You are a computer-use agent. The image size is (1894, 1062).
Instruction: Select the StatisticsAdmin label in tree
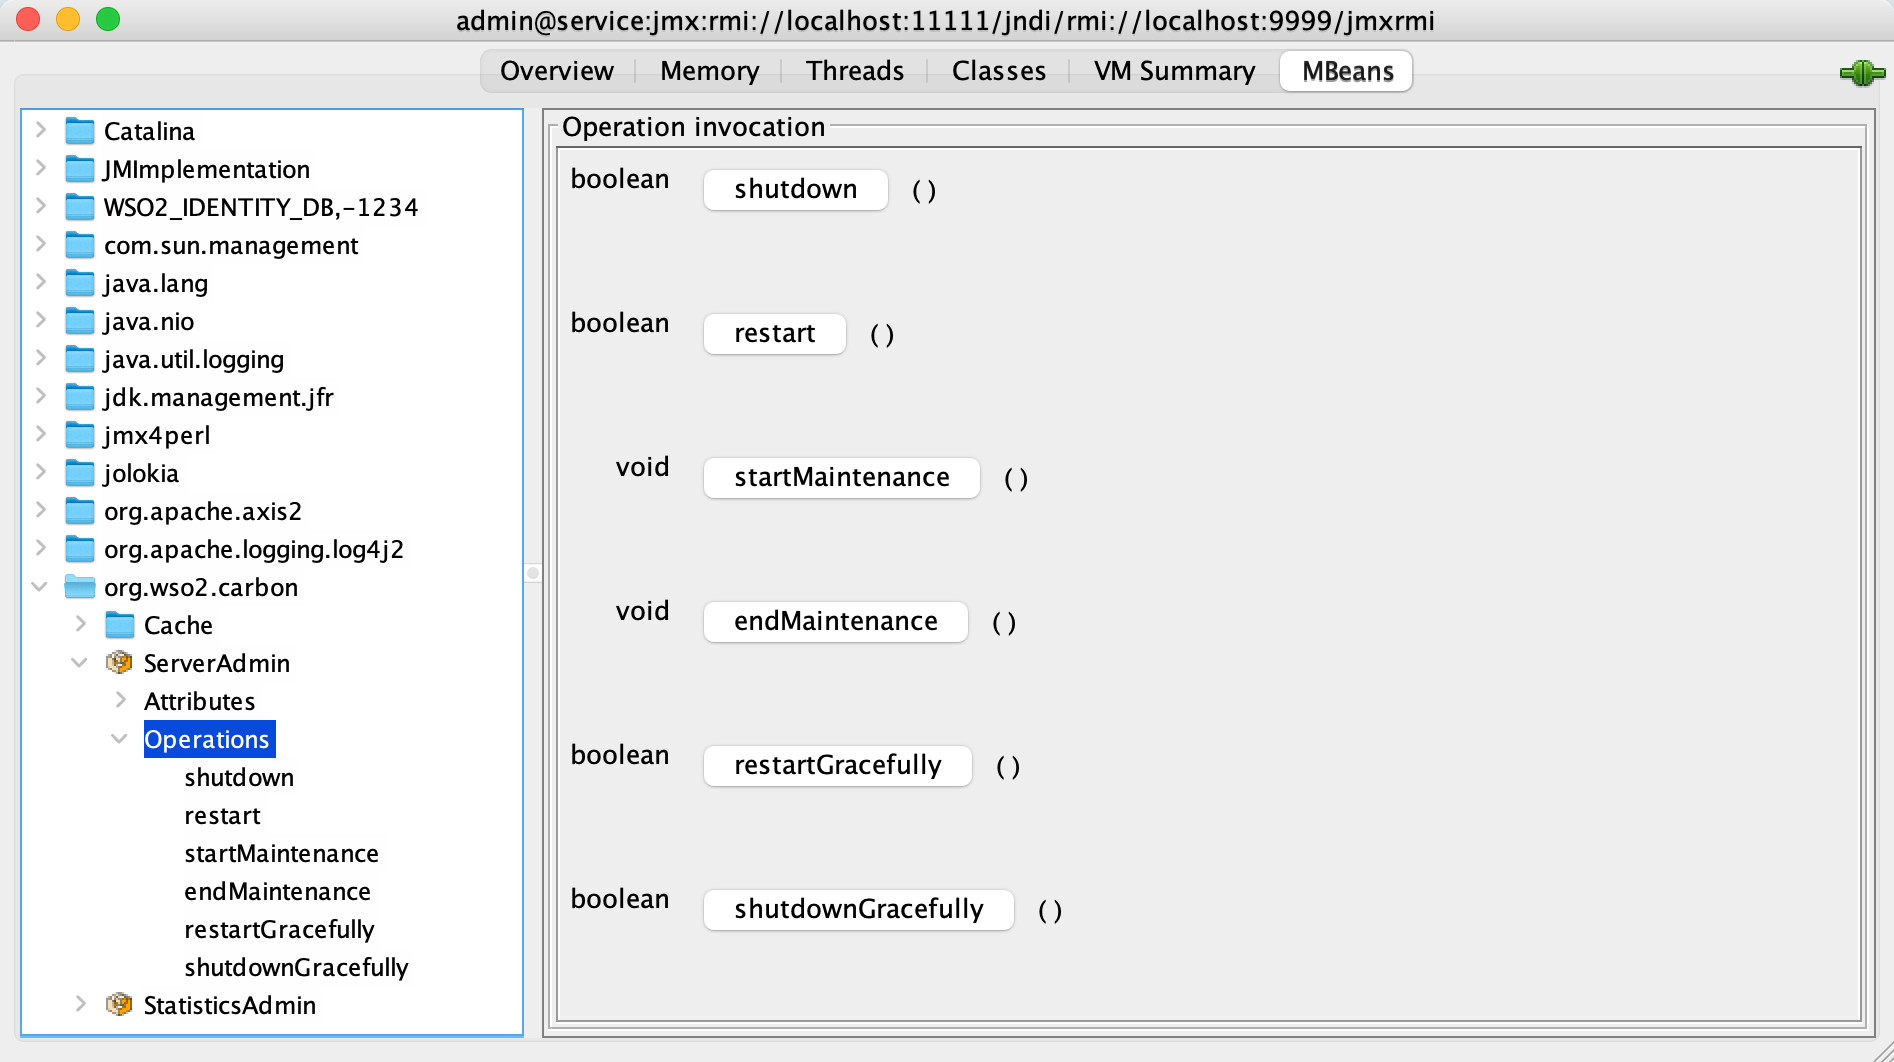pos(230,1005)
